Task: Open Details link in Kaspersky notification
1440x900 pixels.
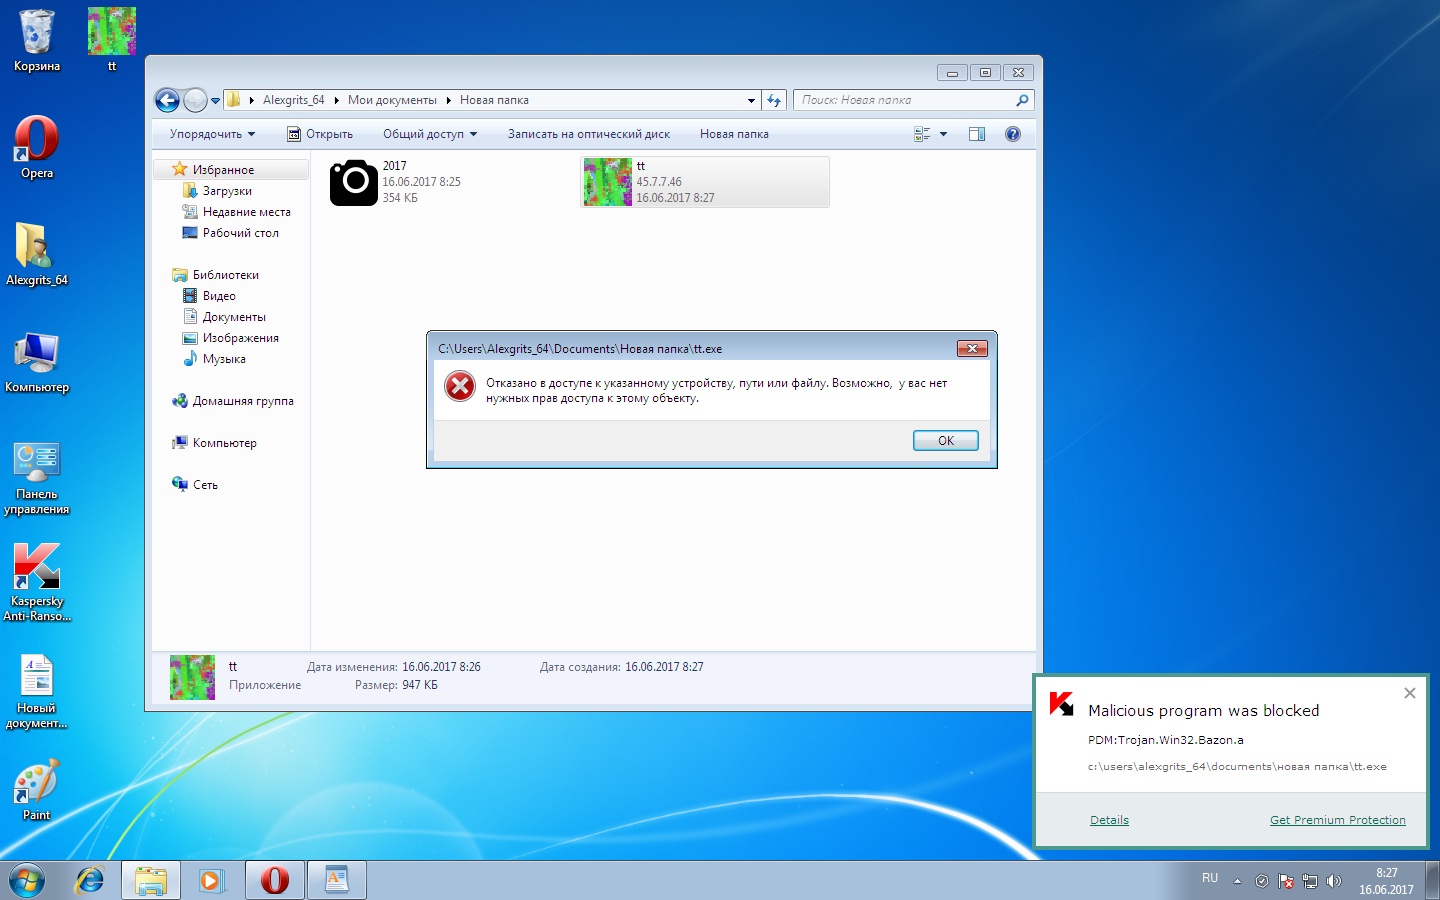Action: coord(1109,820)
